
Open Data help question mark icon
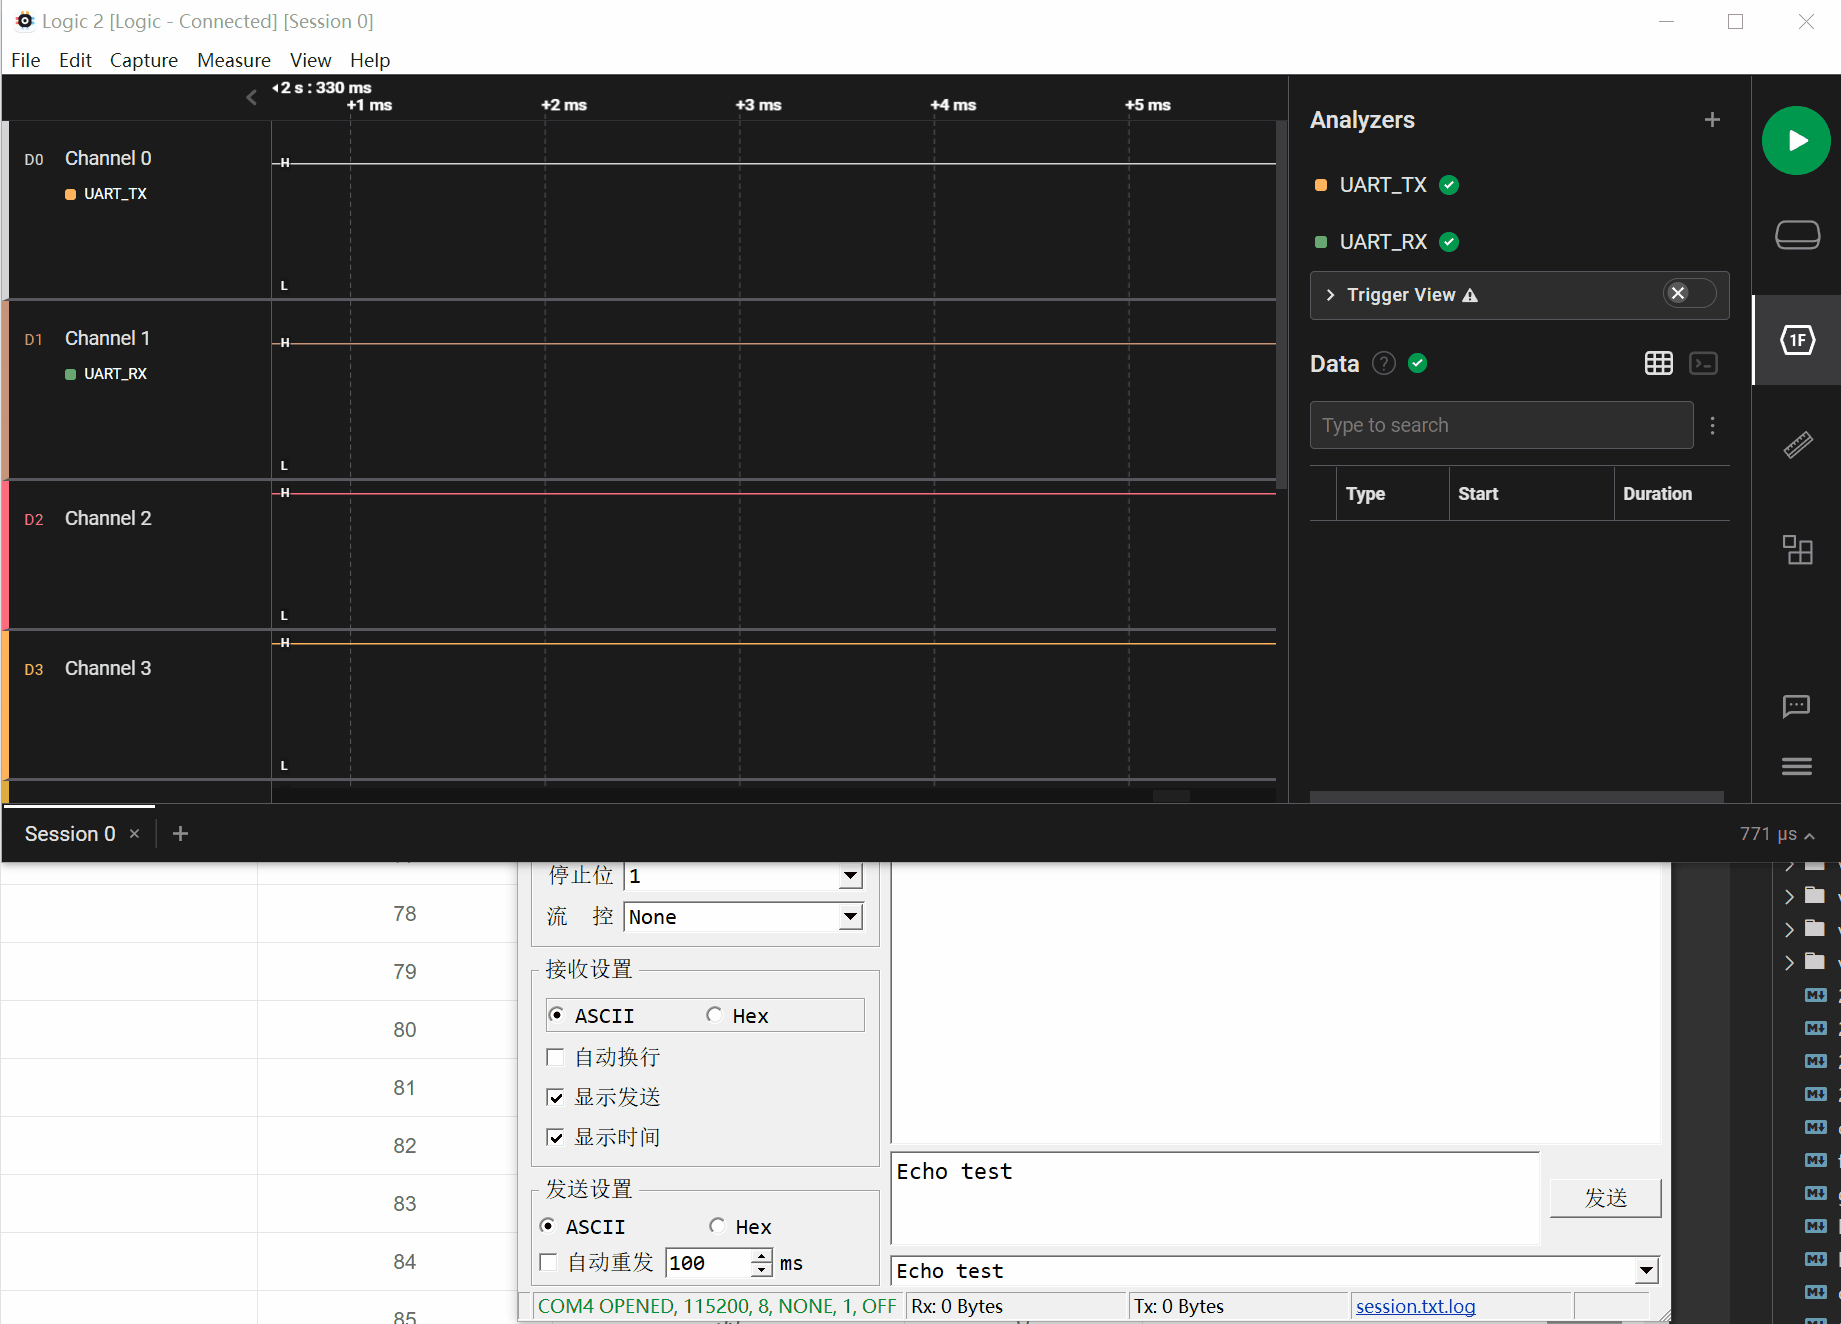(1384, 363)
